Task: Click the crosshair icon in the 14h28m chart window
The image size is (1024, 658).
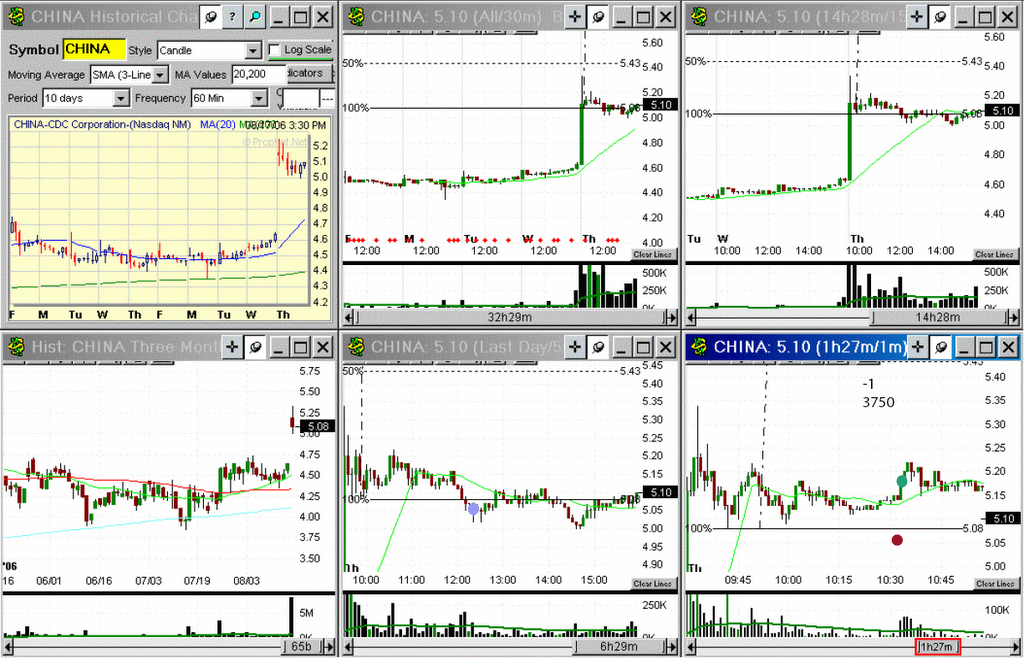Action: tap(917, 17)
